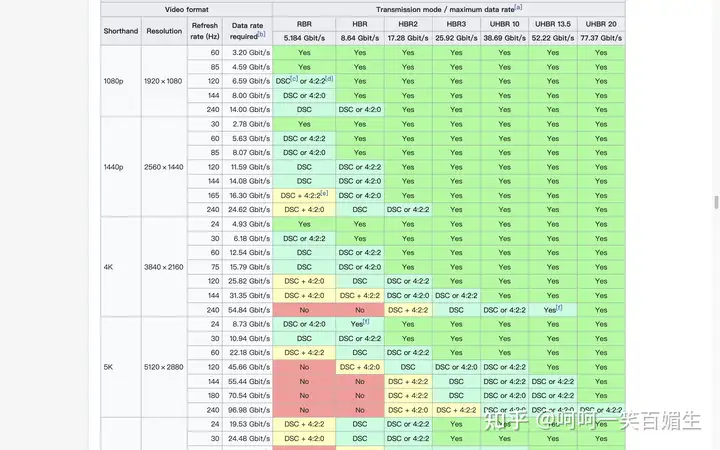Click footnote [d] after 4:2:2 in 1080p row
The width and height of the screenshot is (720, 450).
330,79
